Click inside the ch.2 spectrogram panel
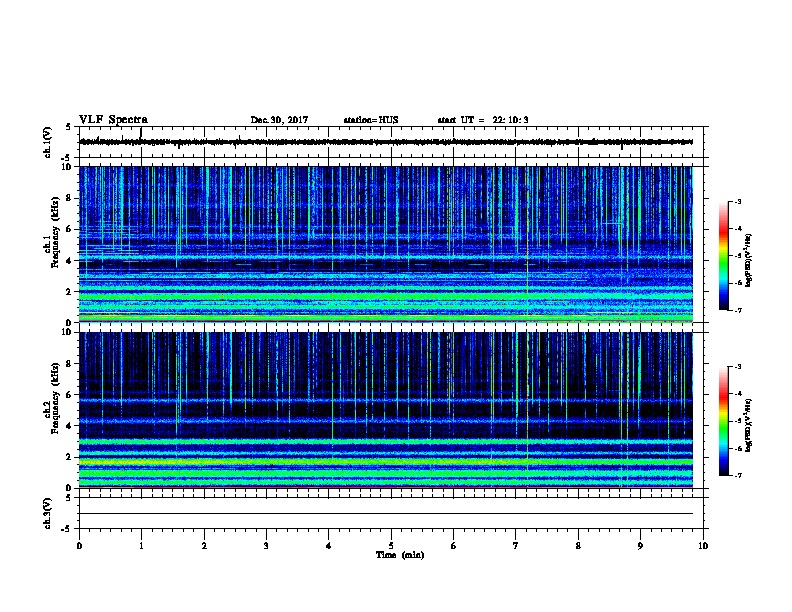The image size is (792, 612). [386, 410]
